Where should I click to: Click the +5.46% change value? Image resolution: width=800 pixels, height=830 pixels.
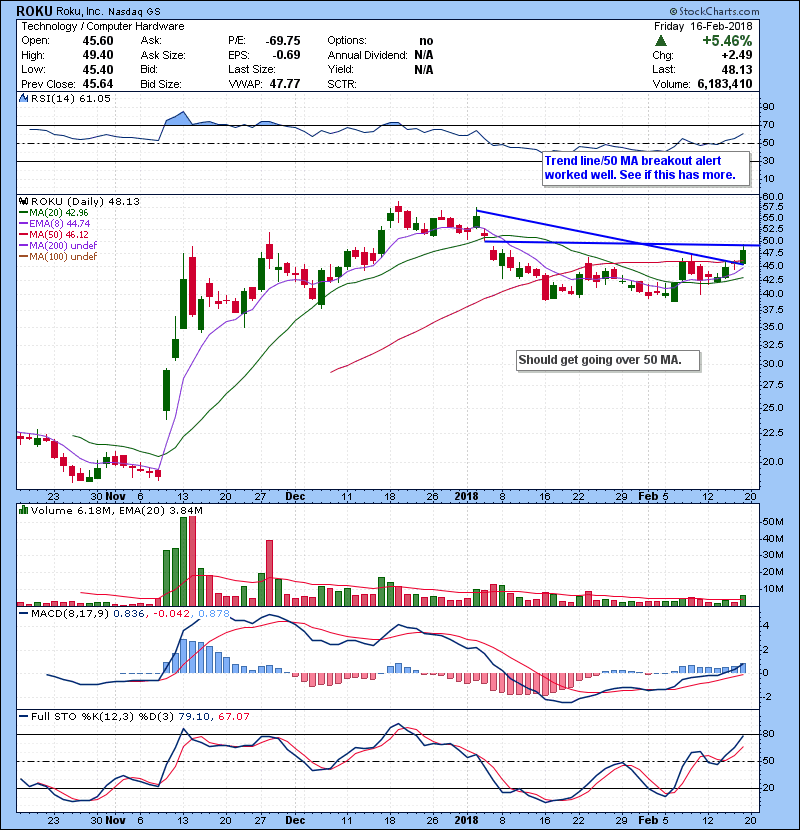pyautogui.click(x=727, y=41)
